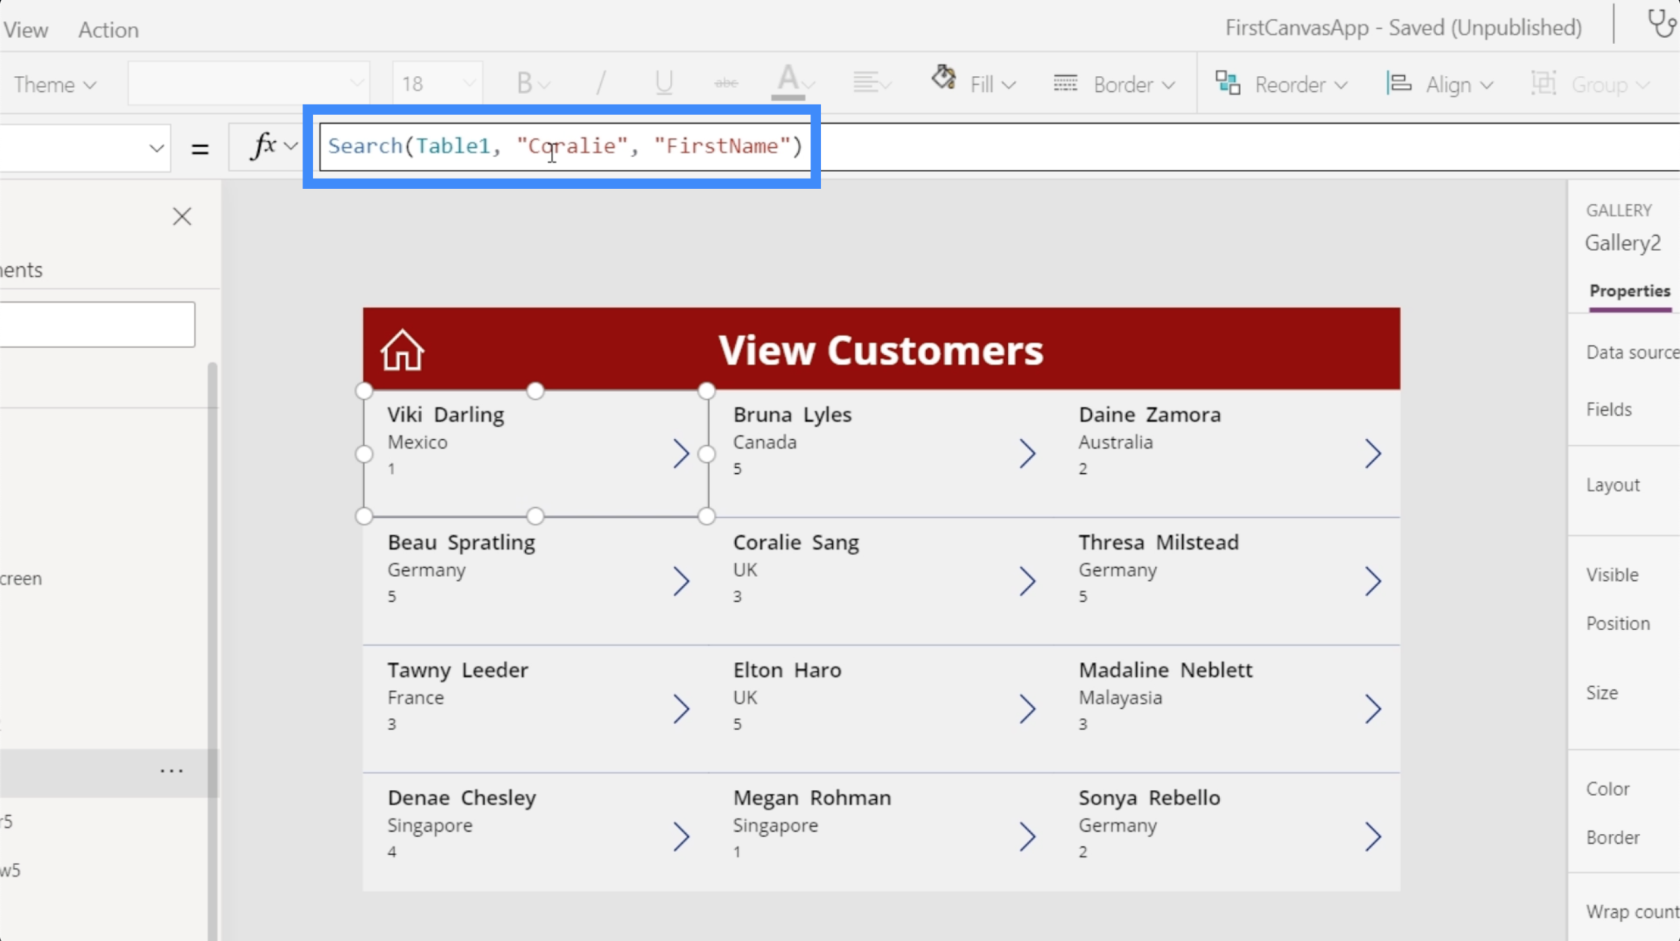Open the more options ellipsis
Screen dimensions: 1680x941
172,771
